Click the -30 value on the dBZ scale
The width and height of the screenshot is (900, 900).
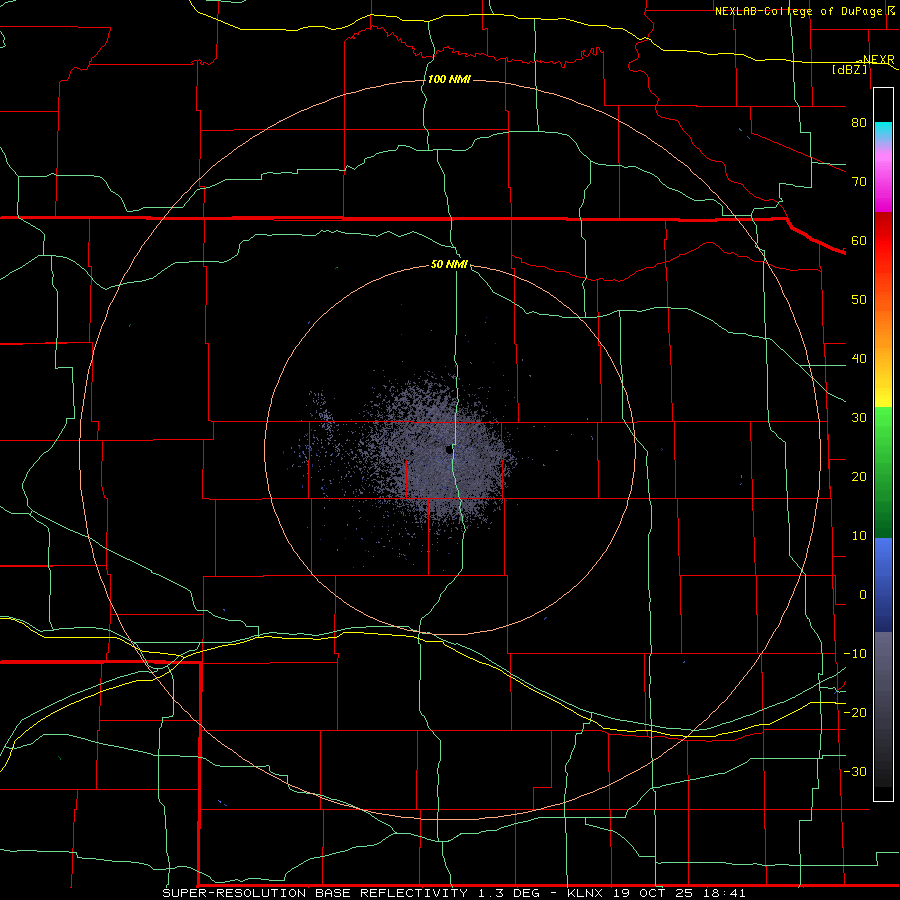pyautogui.click(x=855, y=771)
